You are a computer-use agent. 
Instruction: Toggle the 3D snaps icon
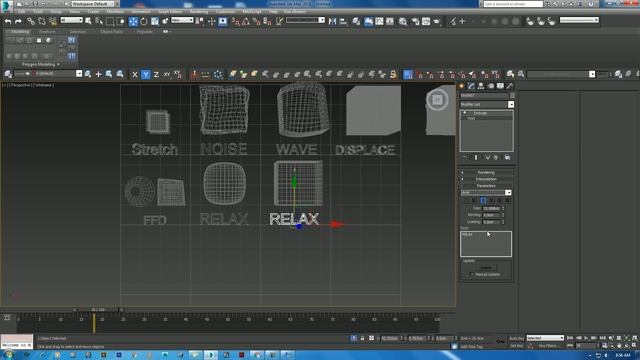pos(236,21)
